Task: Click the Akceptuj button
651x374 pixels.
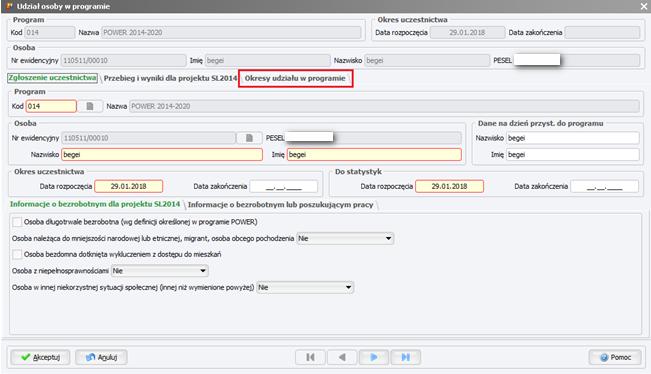Action: pyautogui.click(x=40, y=357)
